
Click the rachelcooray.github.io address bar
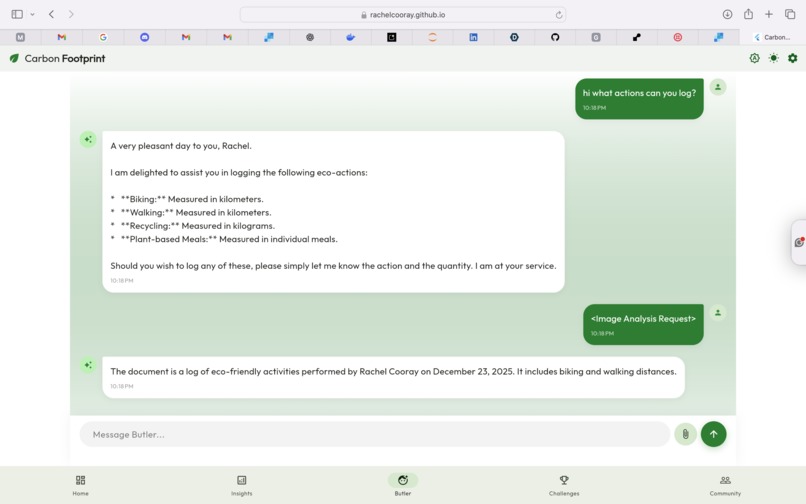coord(403,15)
